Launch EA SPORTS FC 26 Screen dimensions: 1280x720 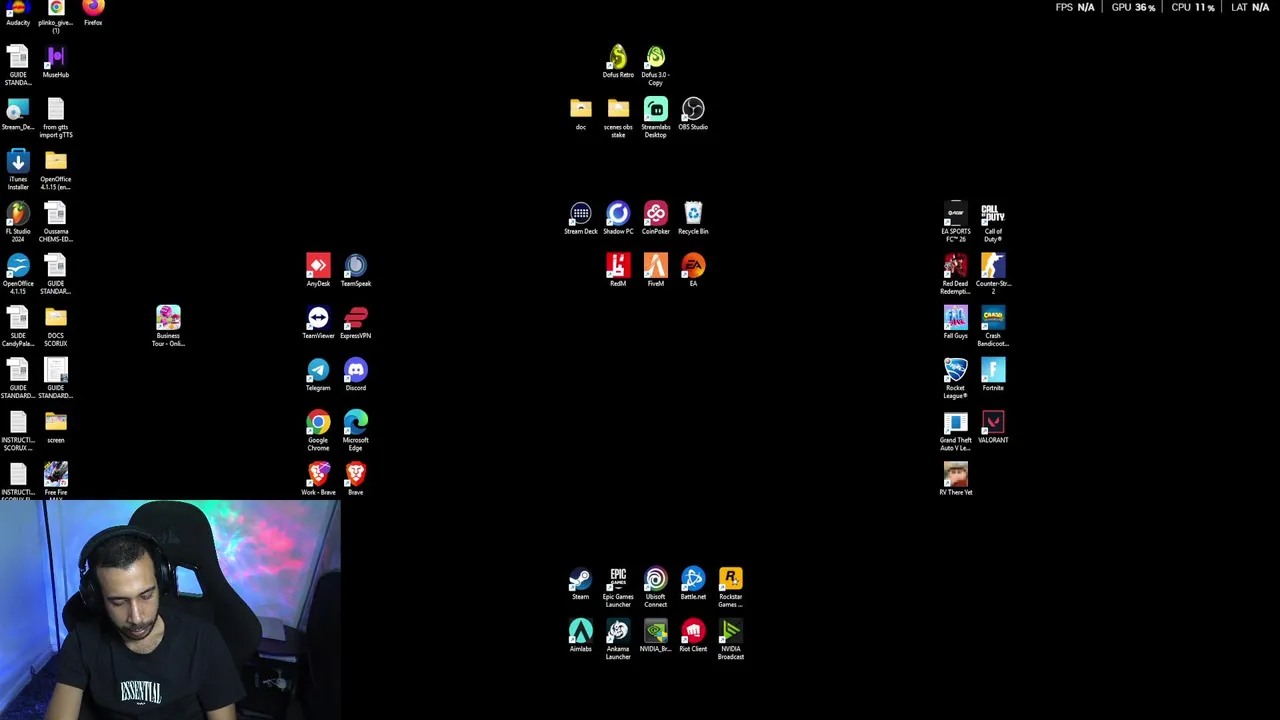(955, 222)
